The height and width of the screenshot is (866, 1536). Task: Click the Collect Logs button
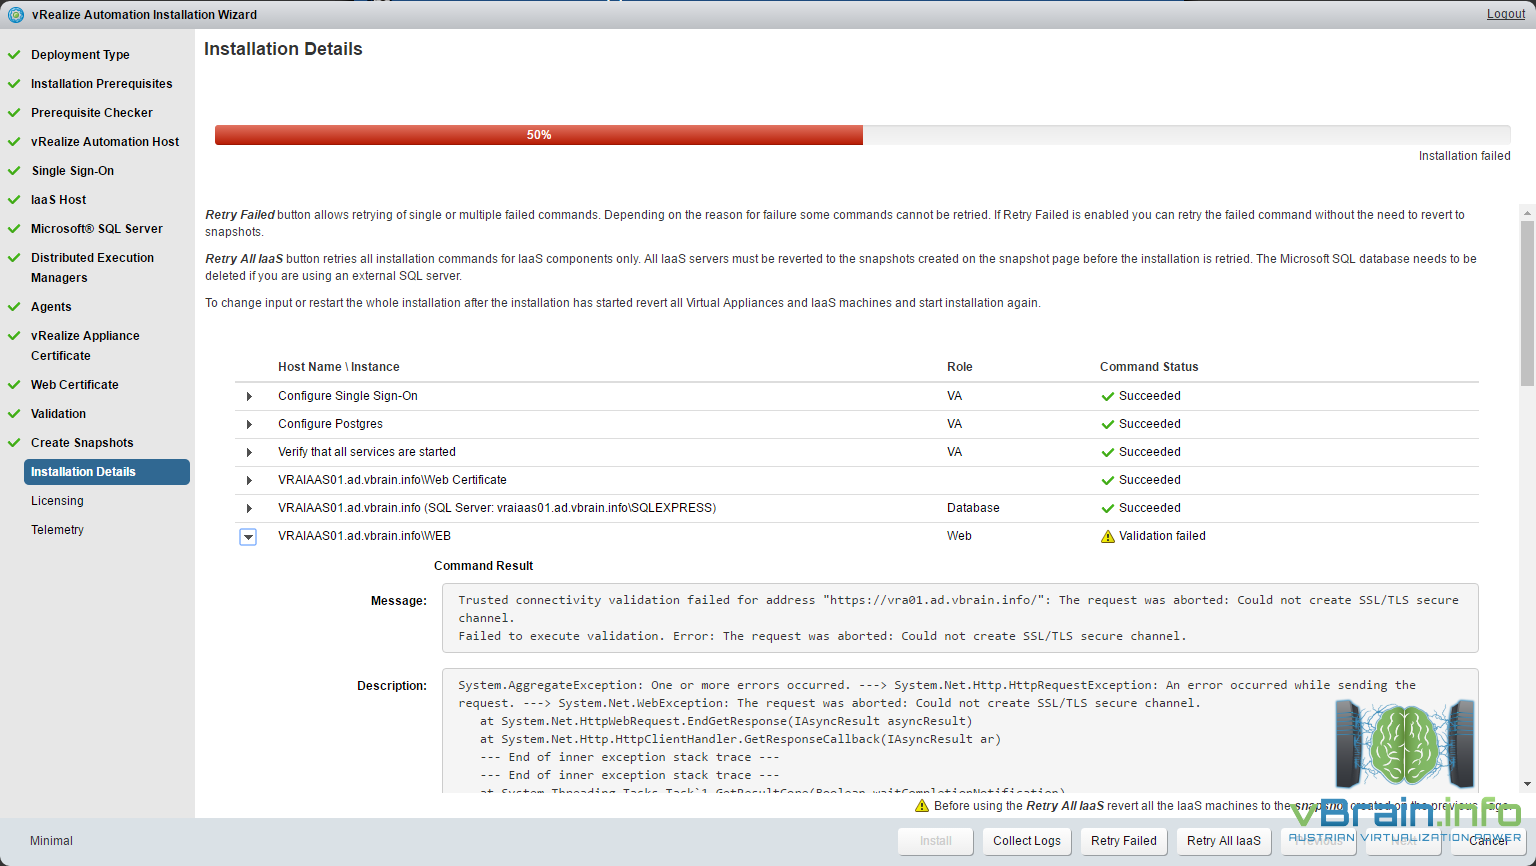(x=1027, y=841)
